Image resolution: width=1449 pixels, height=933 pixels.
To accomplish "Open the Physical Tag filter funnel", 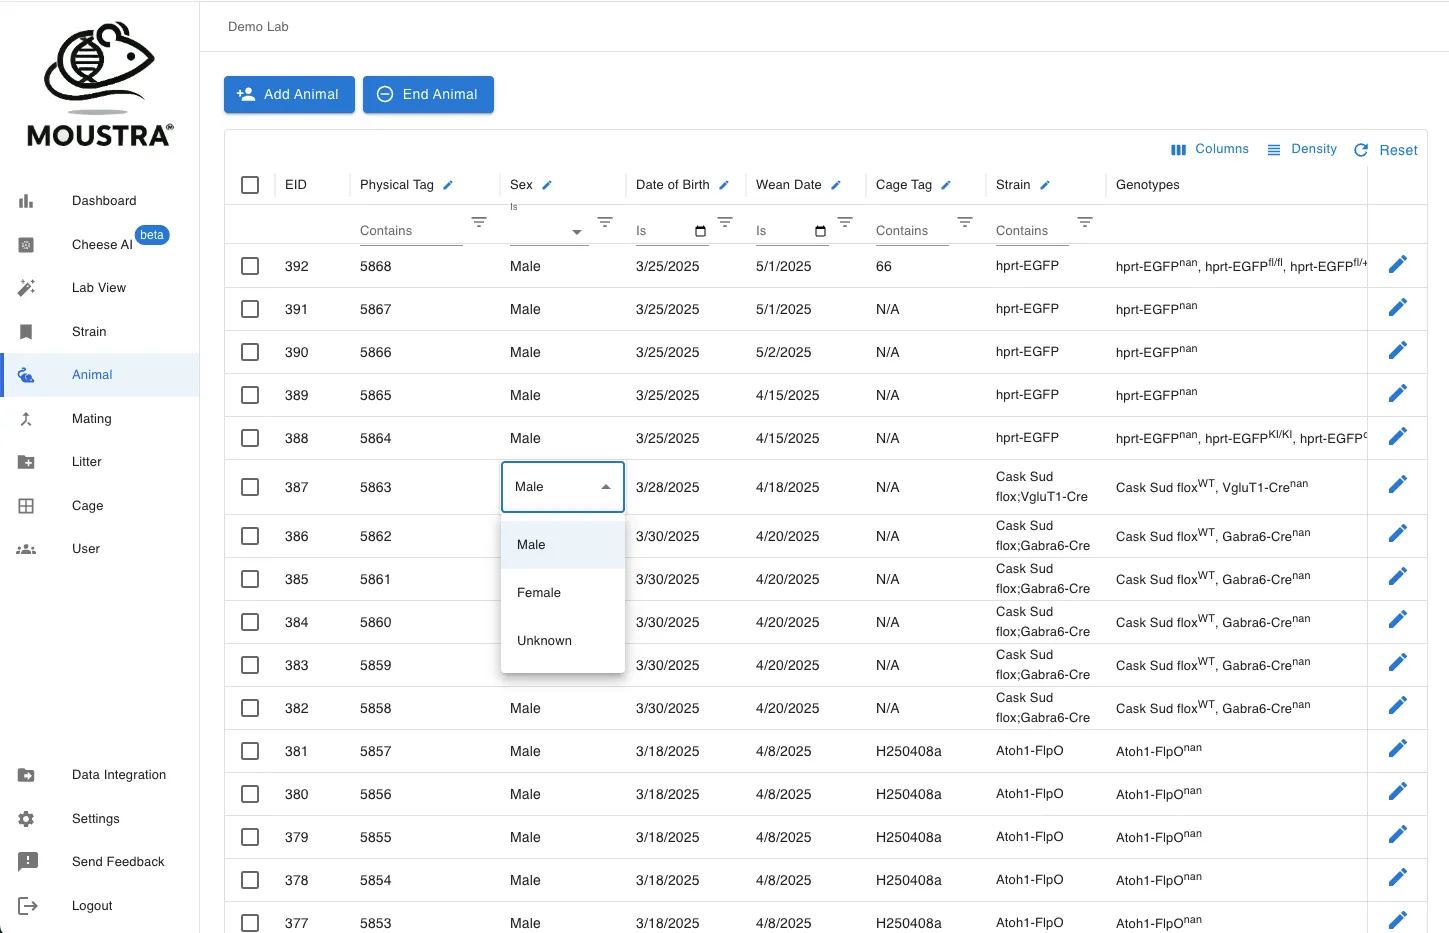I will click(x=479, y=222).
